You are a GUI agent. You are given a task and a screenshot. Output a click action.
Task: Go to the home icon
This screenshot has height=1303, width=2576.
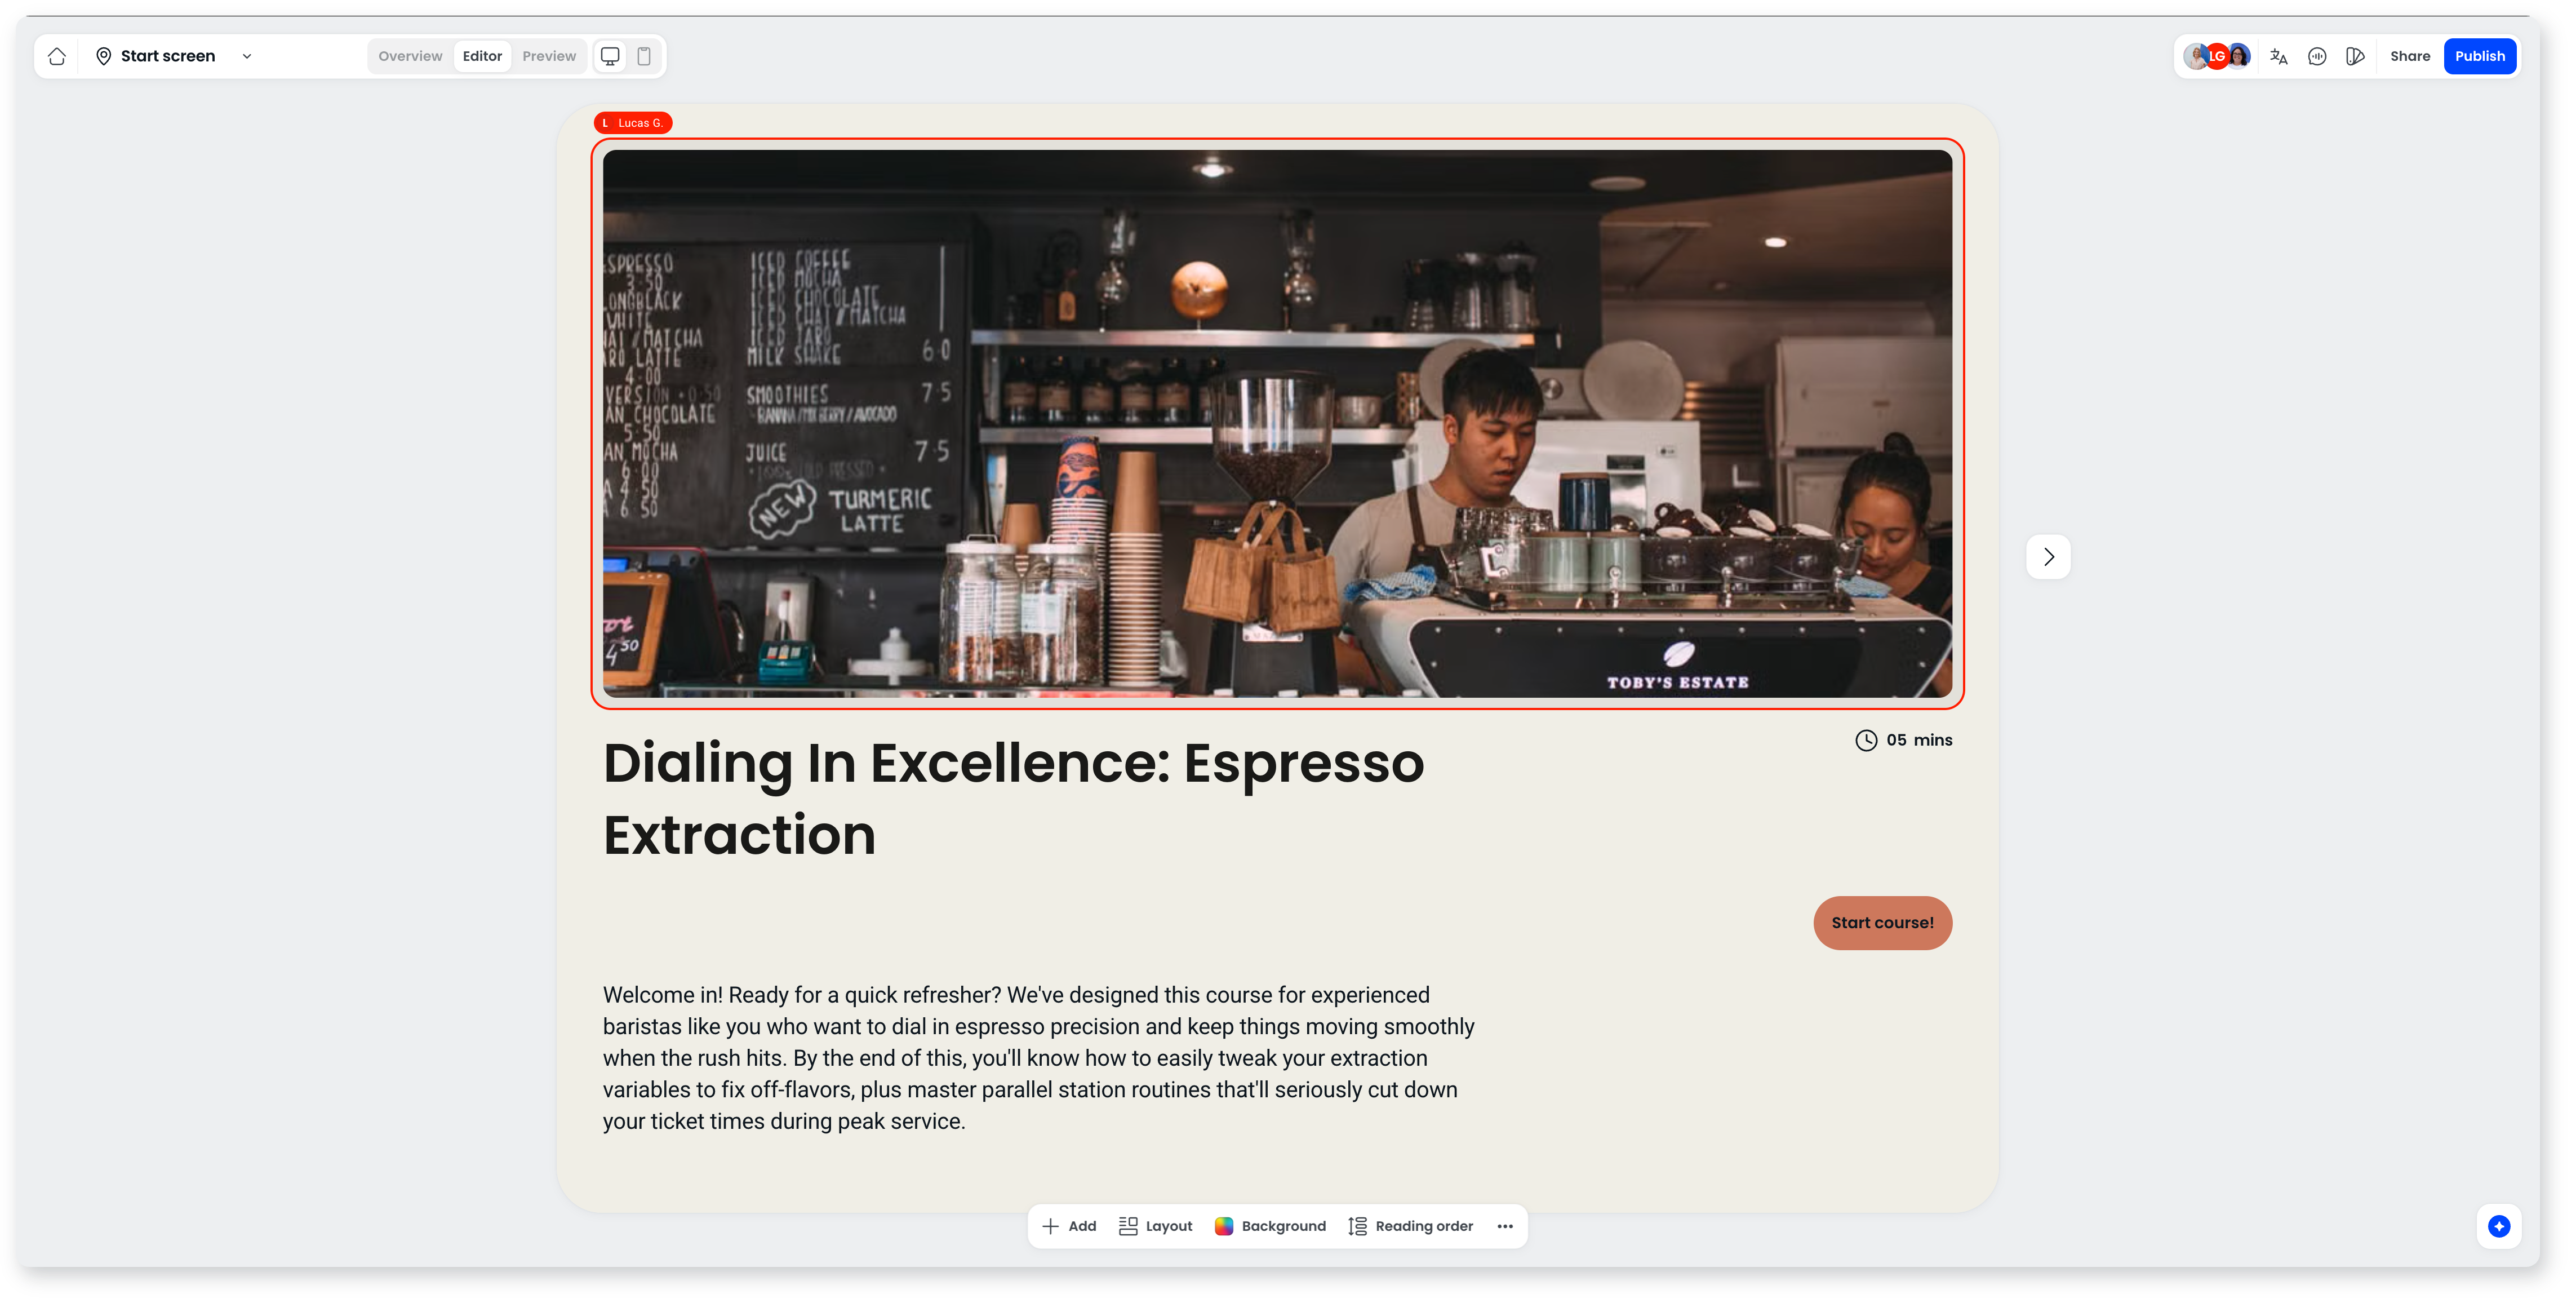[57, 56]
